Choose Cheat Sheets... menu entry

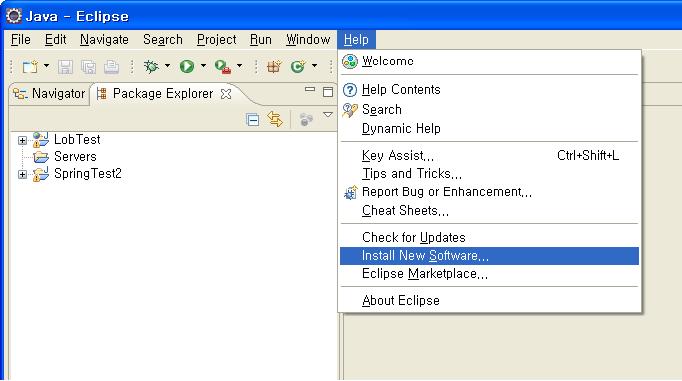point(489,211)
